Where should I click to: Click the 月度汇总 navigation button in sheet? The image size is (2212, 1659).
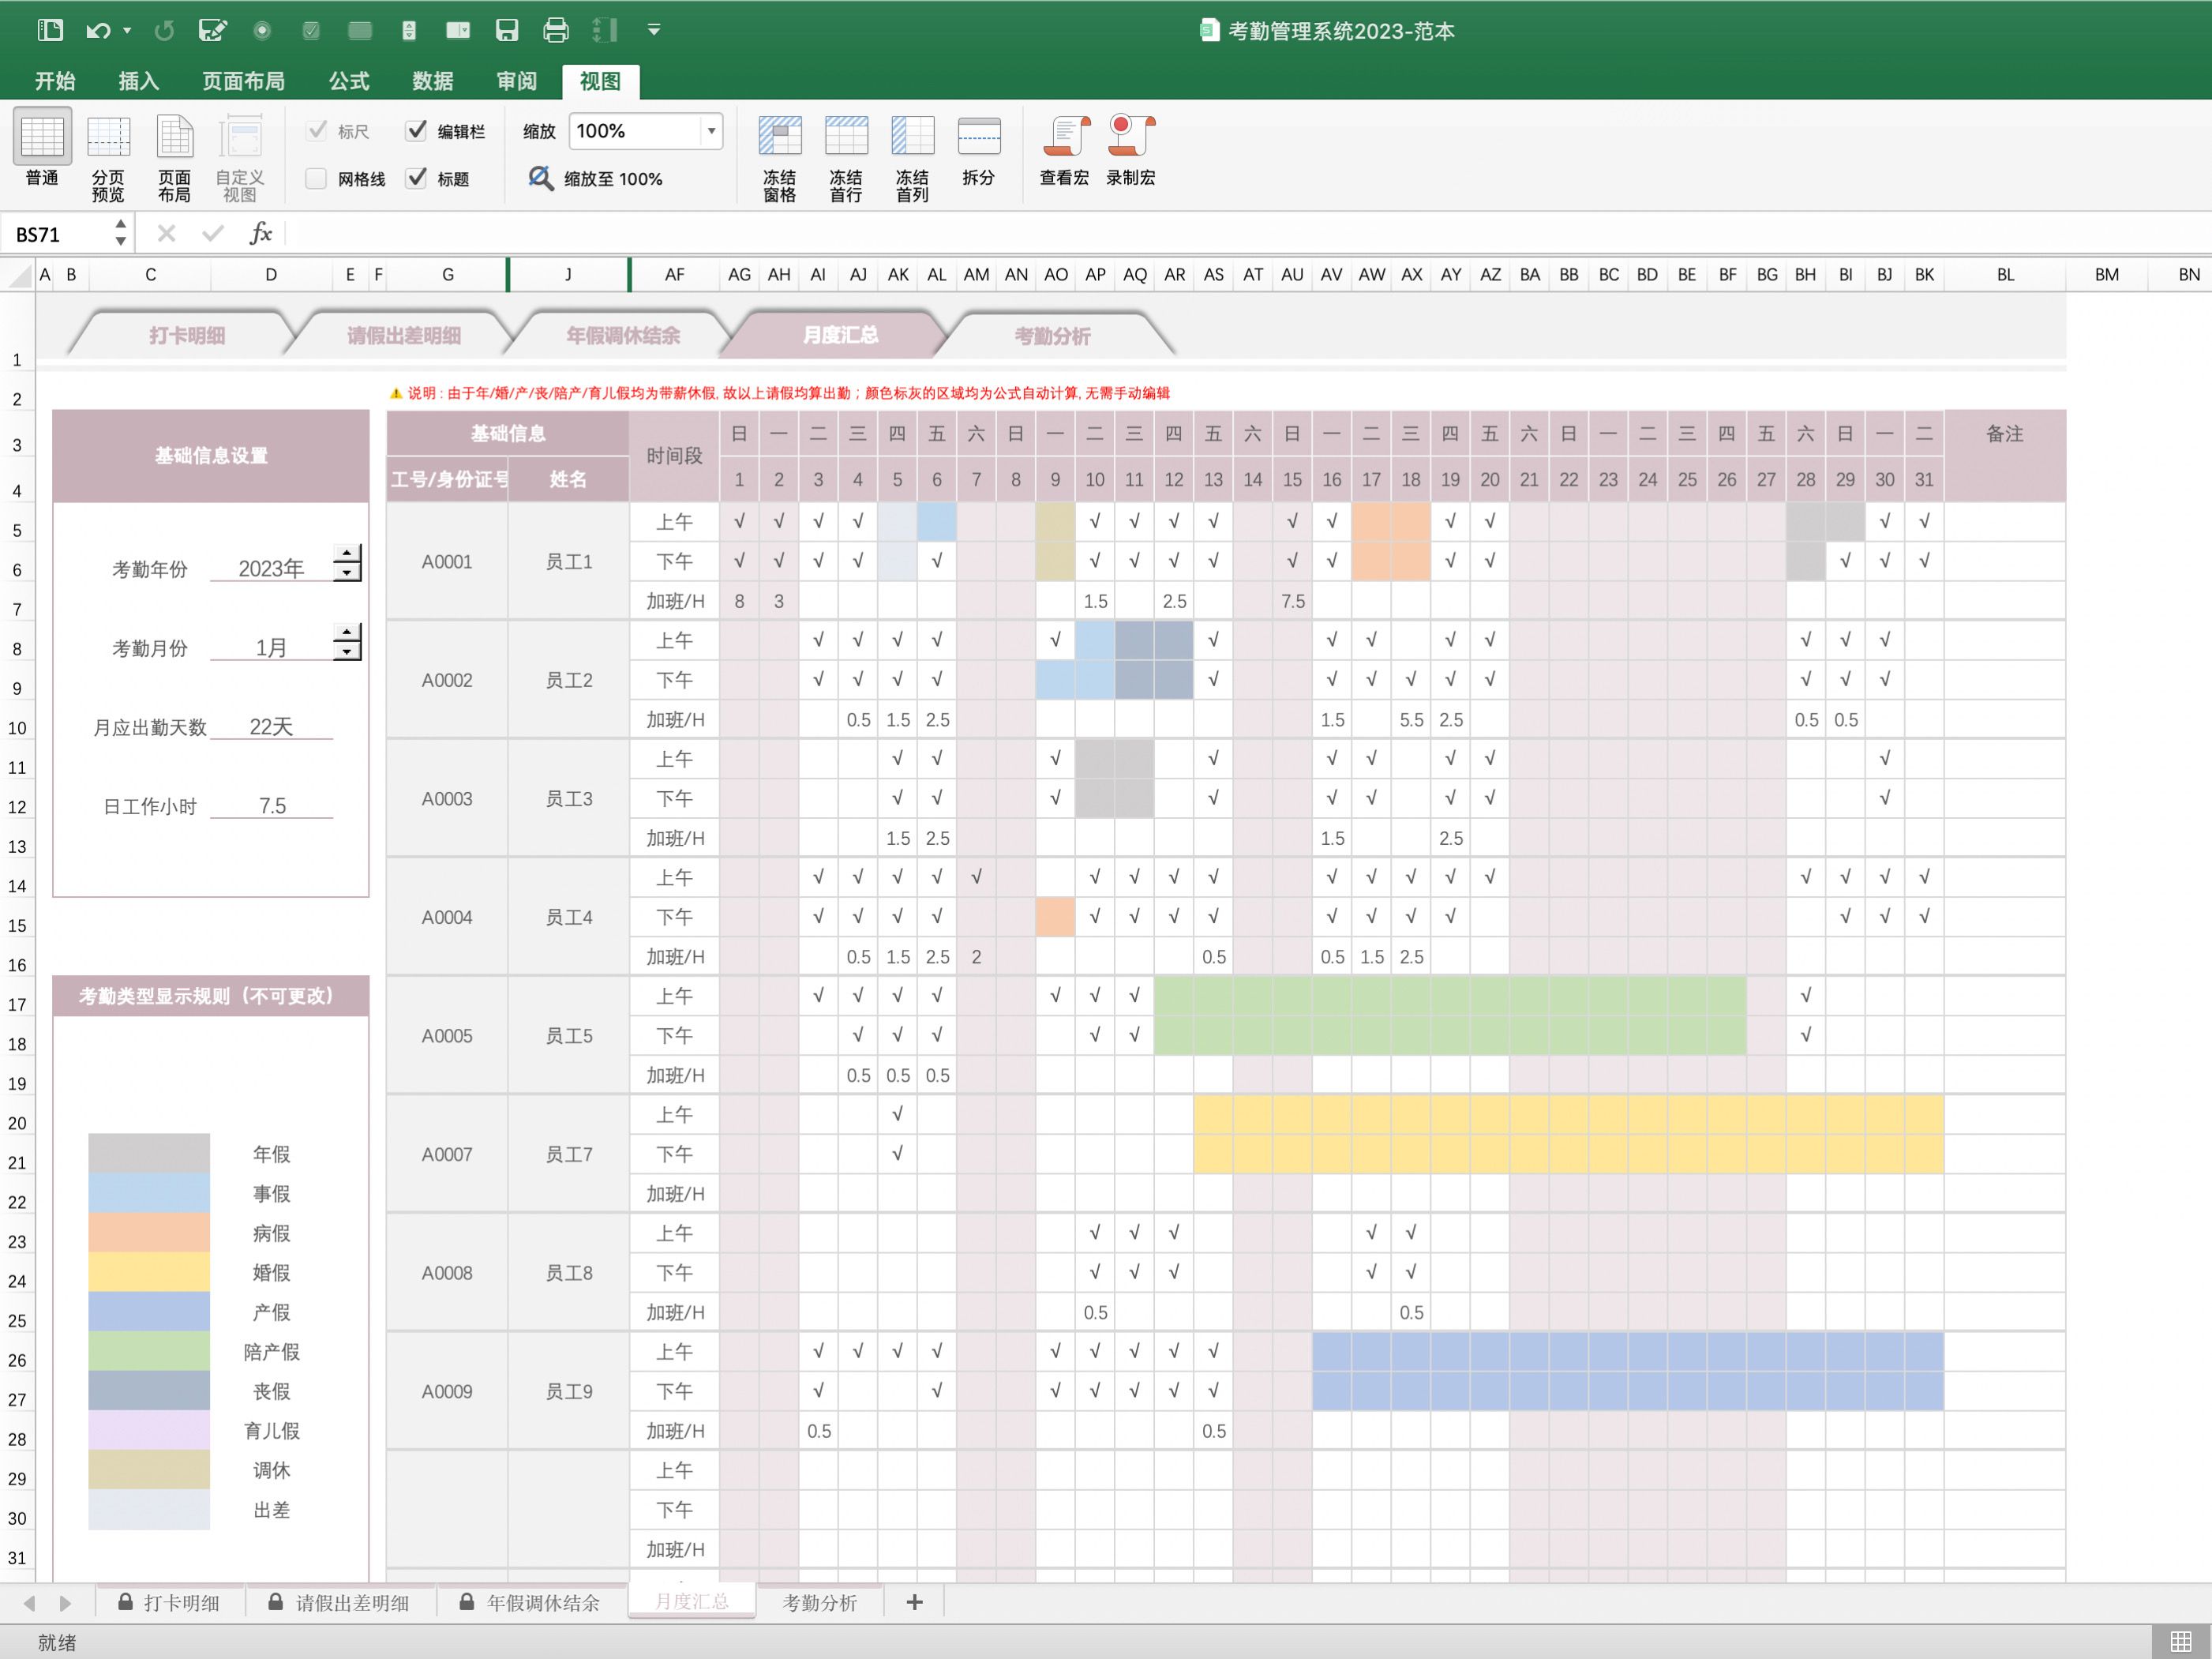tap(839, 335)
